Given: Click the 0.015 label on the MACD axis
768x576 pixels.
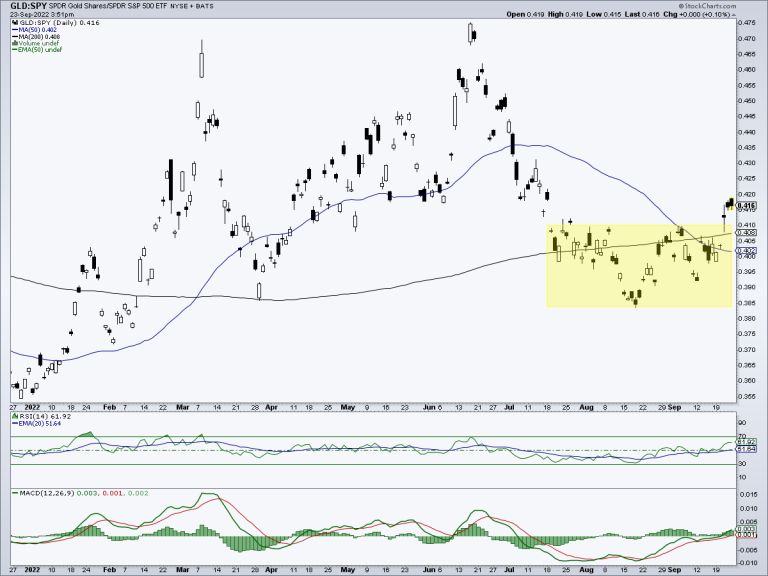Looking at the screenshot, I should [746, 495].
